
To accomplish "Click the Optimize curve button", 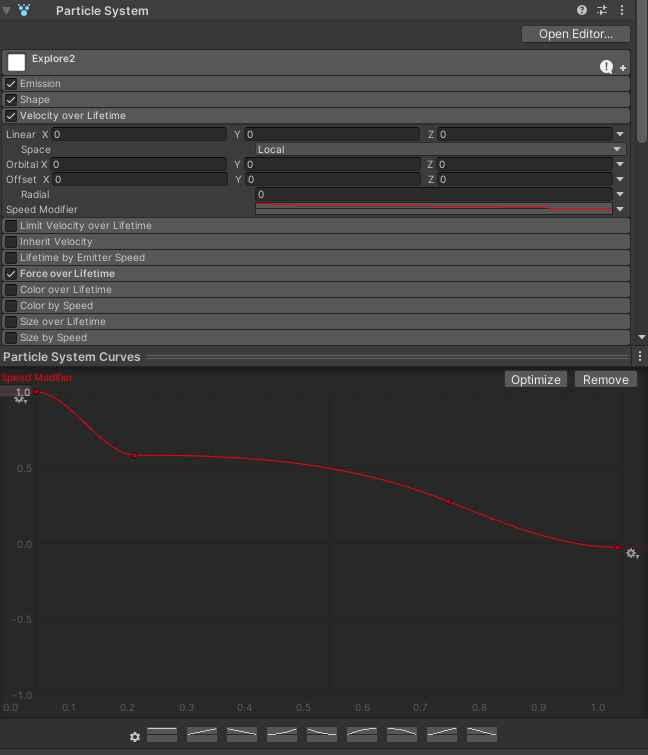I will (536, 379).
